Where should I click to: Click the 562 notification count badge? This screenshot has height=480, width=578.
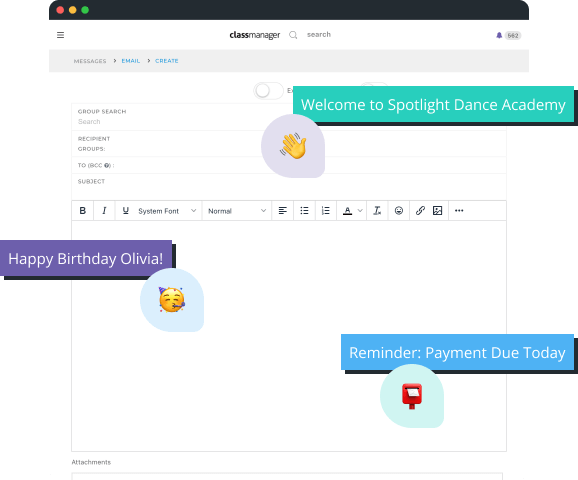[513, 35]
